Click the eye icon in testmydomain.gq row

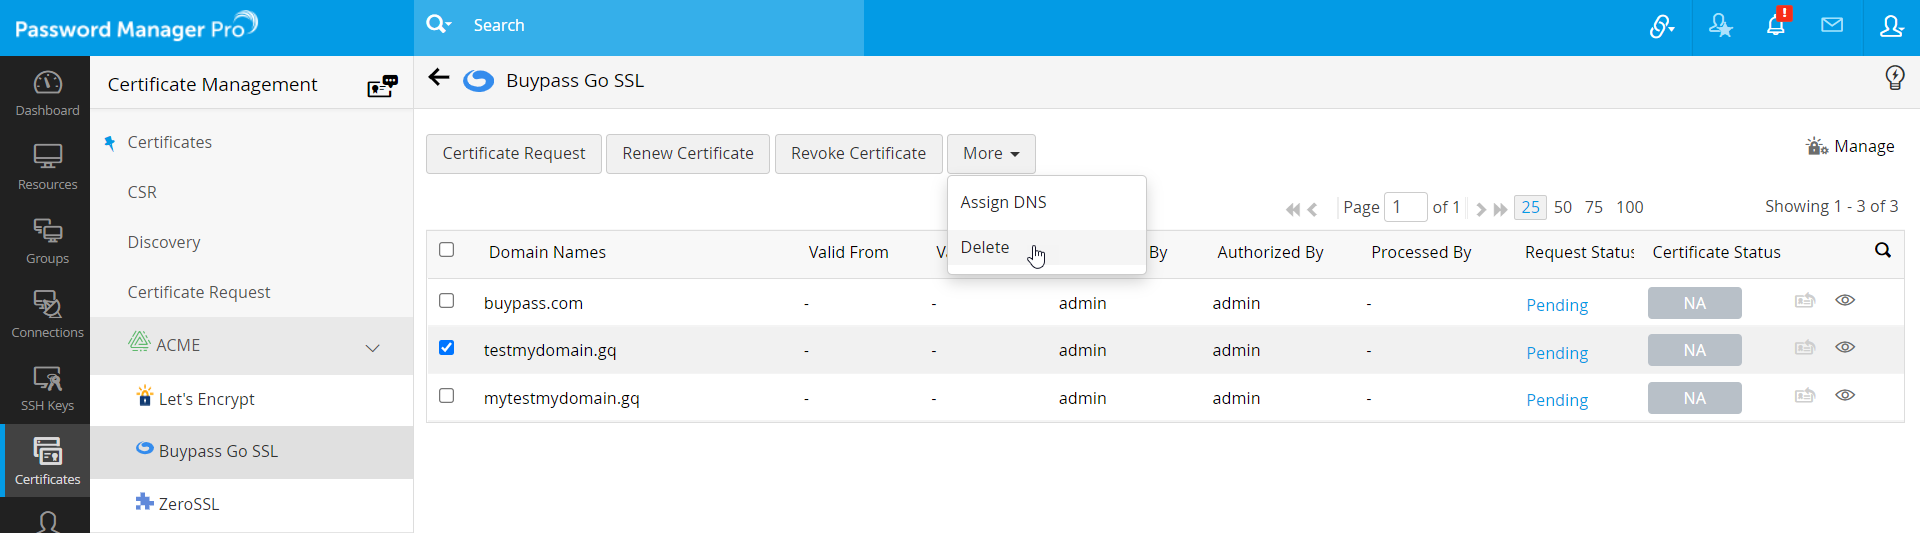[1845, 347]
